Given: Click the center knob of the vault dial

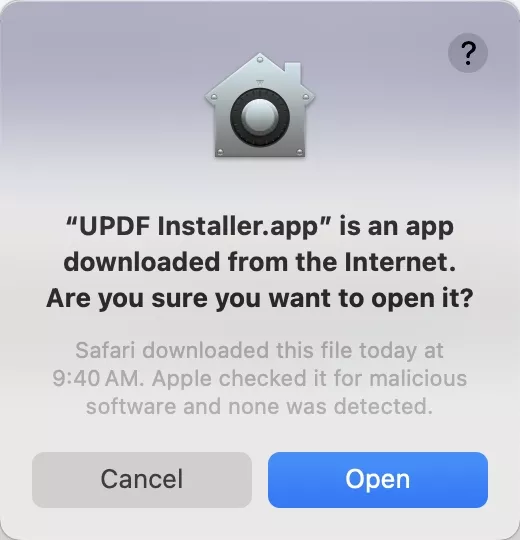Looking at the screenshot, I should [260, 118].
